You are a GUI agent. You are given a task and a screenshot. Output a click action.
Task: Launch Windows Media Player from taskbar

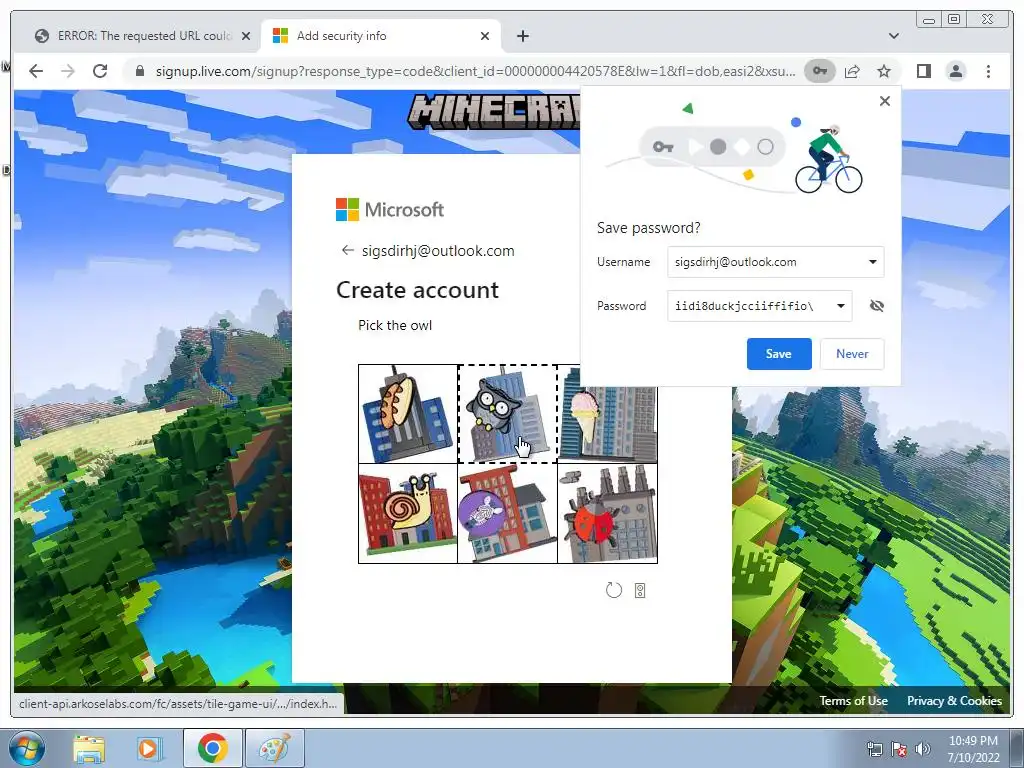[148, 749]
